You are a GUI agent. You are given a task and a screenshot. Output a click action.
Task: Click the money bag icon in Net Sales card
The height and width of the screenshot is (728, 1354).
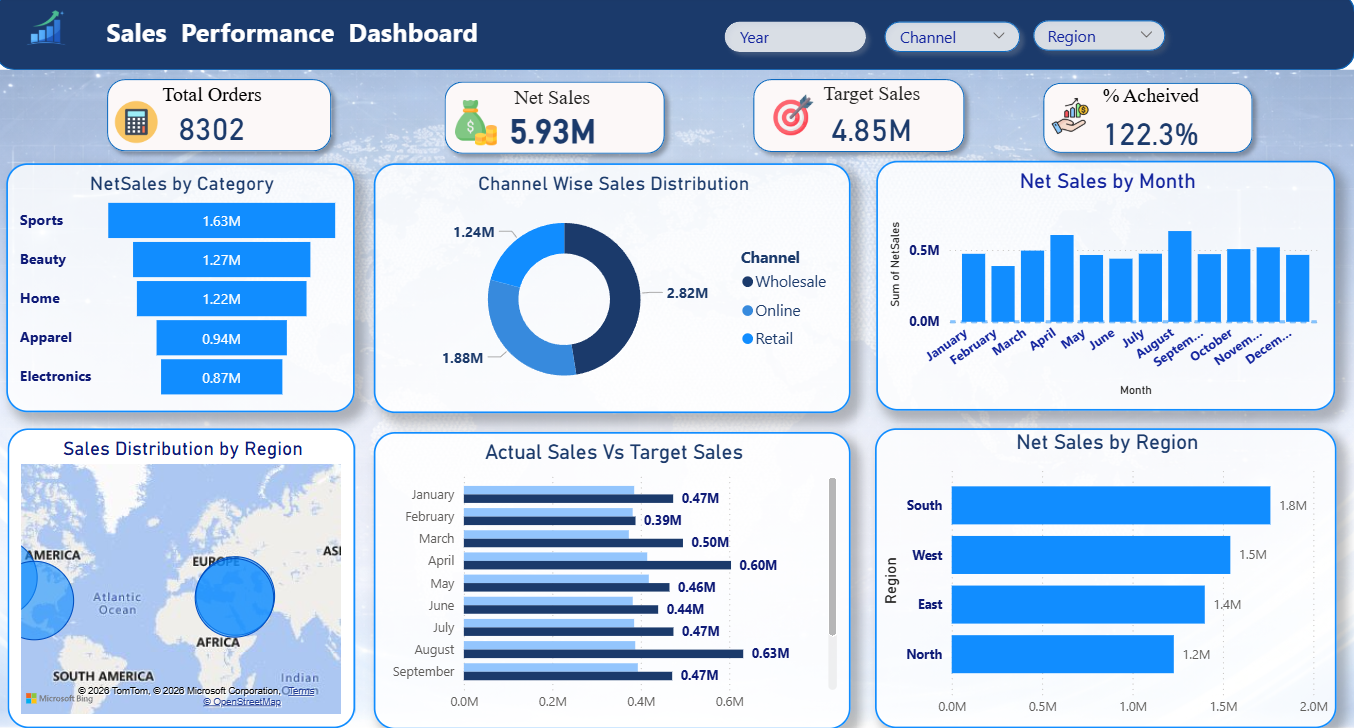475,122
